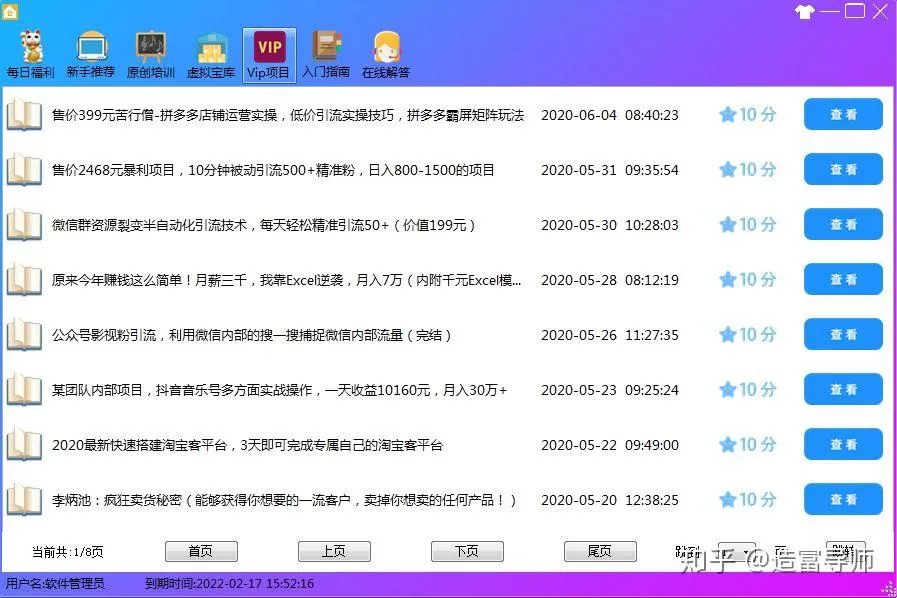Click 查看 for the 售价2468元暴利项目 item

pos(843,170)
